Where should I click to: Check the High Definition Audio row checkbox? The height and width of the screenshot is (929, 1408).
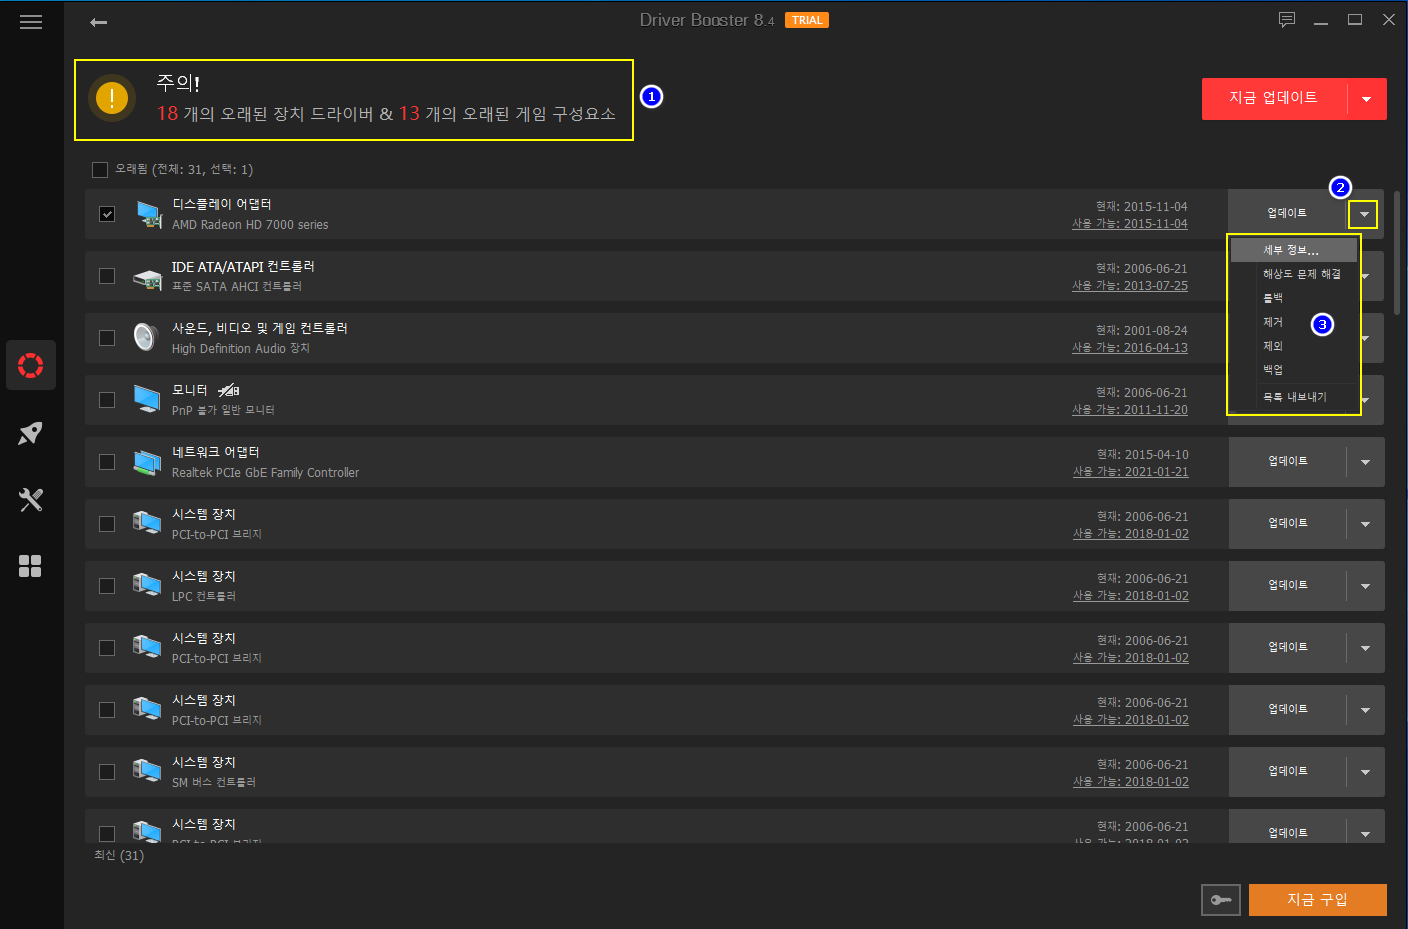coord(107,338)
